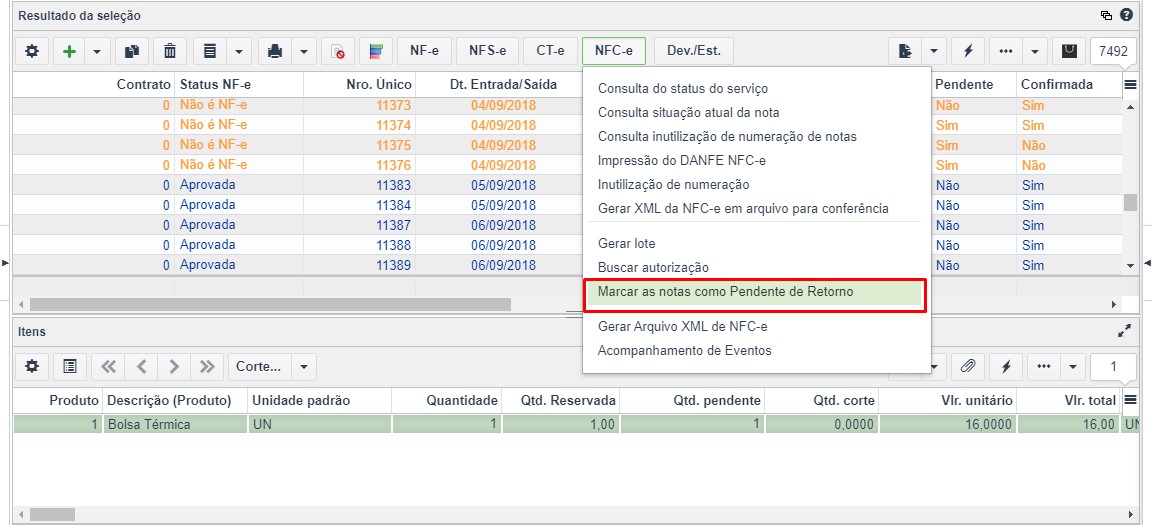
Task: Go to last item record
Action: tap(207, 366)
